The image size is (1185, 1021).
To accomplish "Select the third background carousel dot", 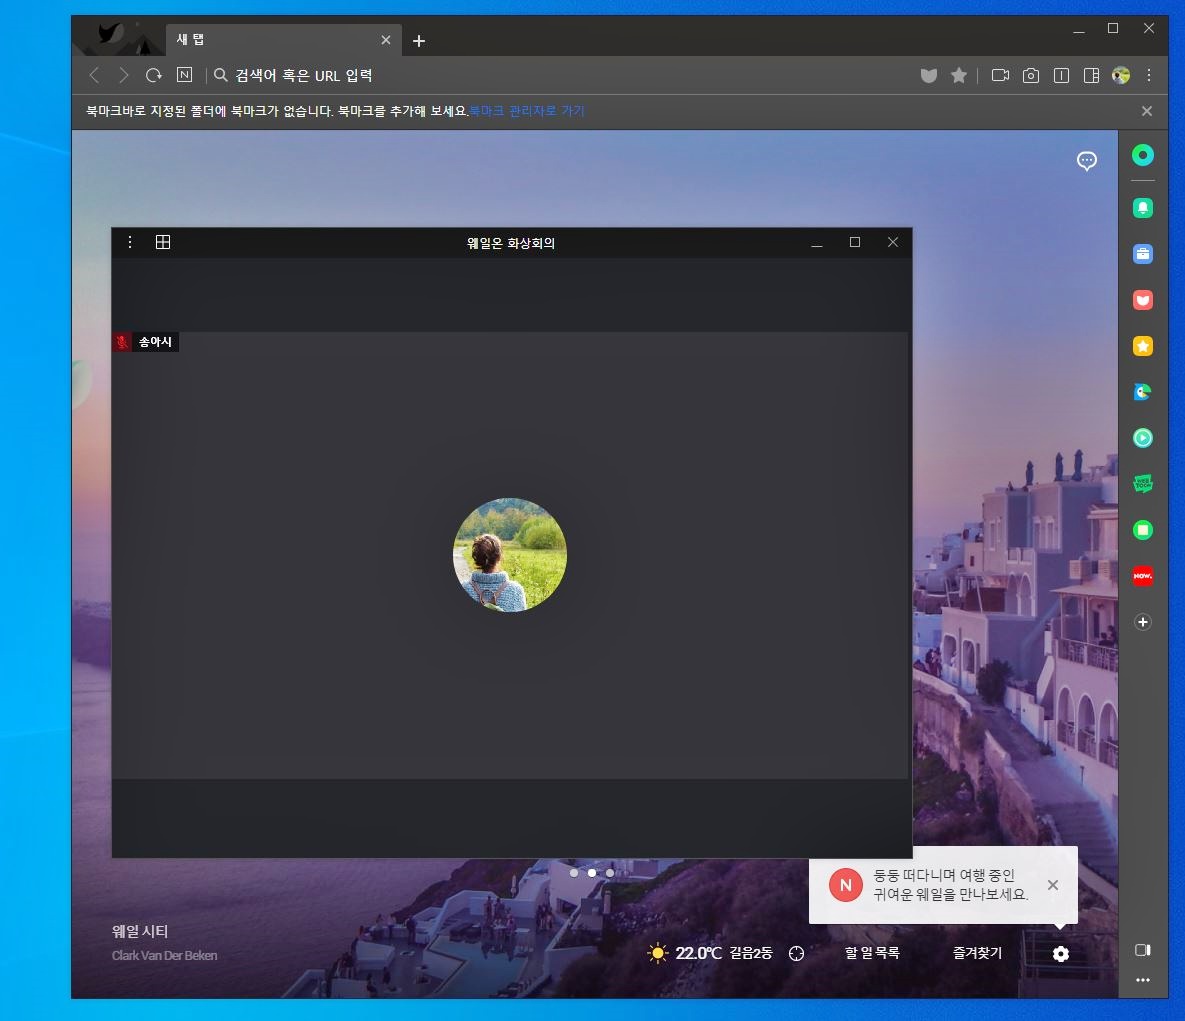I will (610, 873).
